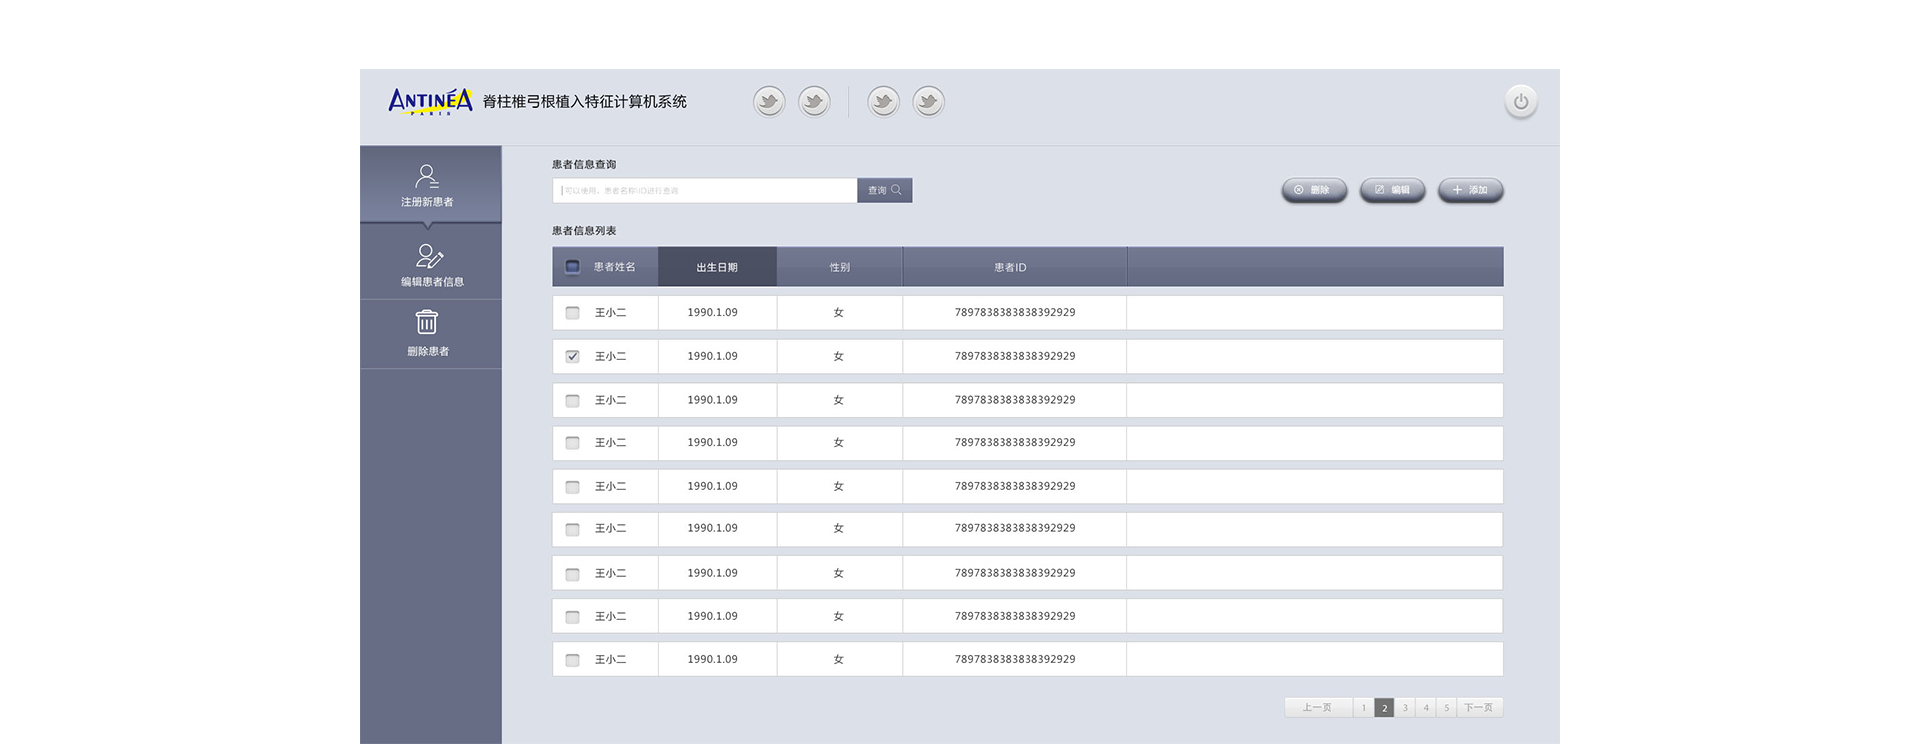
Task: Toggle the select-all checkbox in the table header
Action: (572, 267)
